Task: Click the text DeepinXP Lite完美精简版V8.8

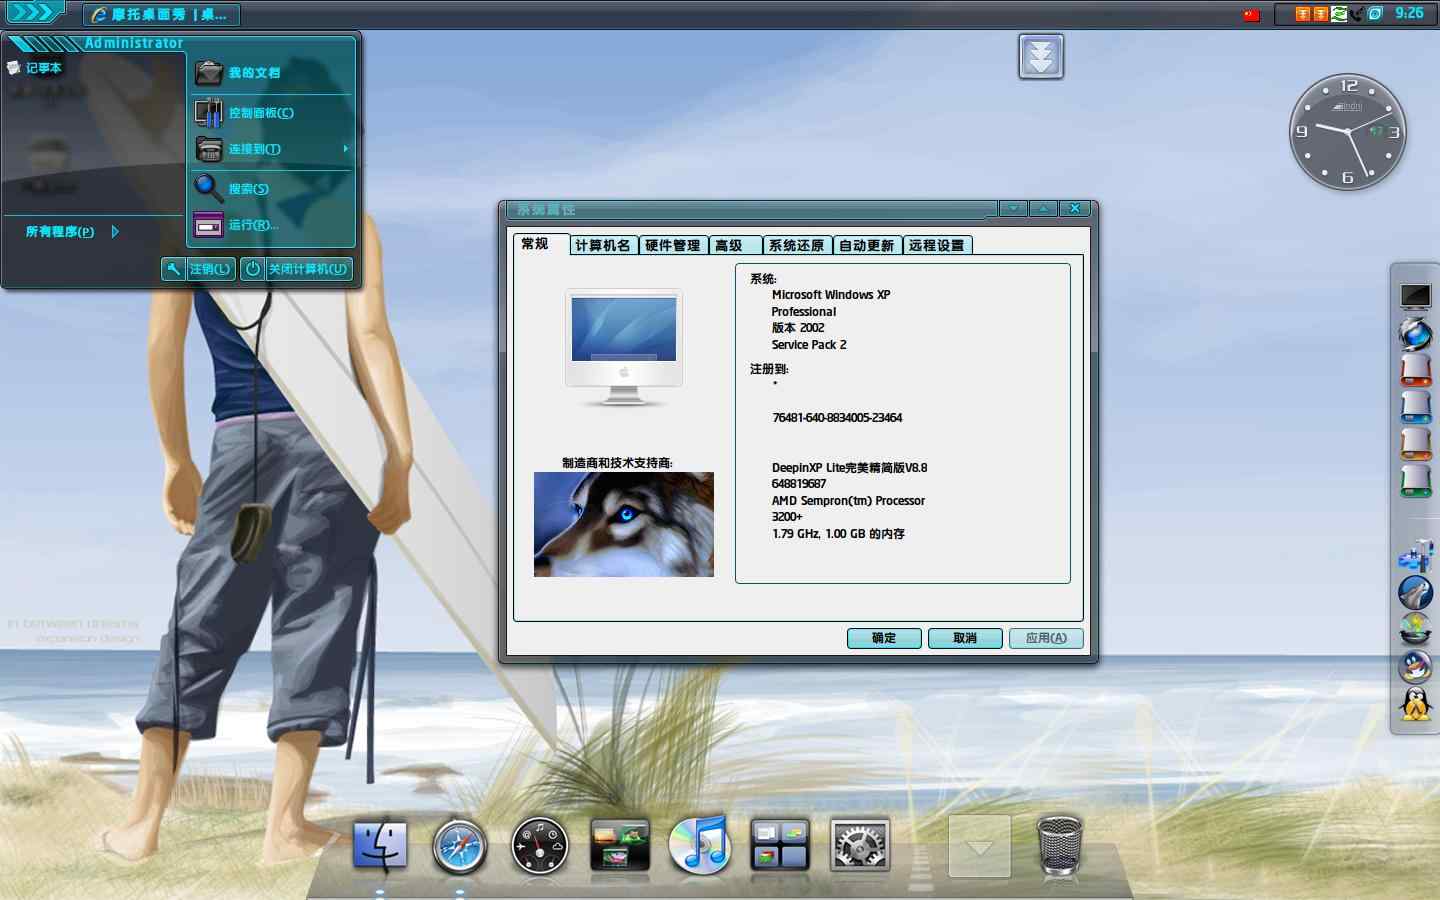Action: coord(849,467)
